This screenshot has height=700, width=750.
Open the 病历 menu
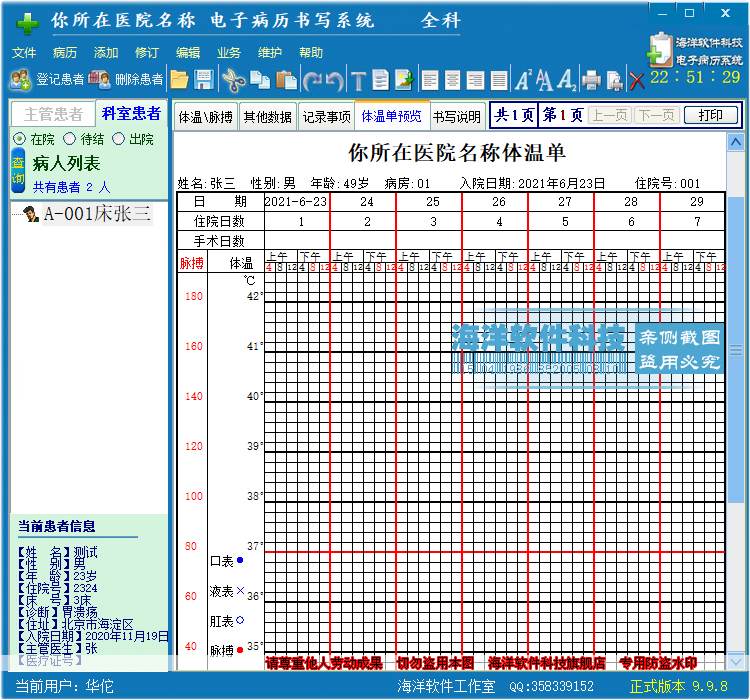[x=65, y=52]
